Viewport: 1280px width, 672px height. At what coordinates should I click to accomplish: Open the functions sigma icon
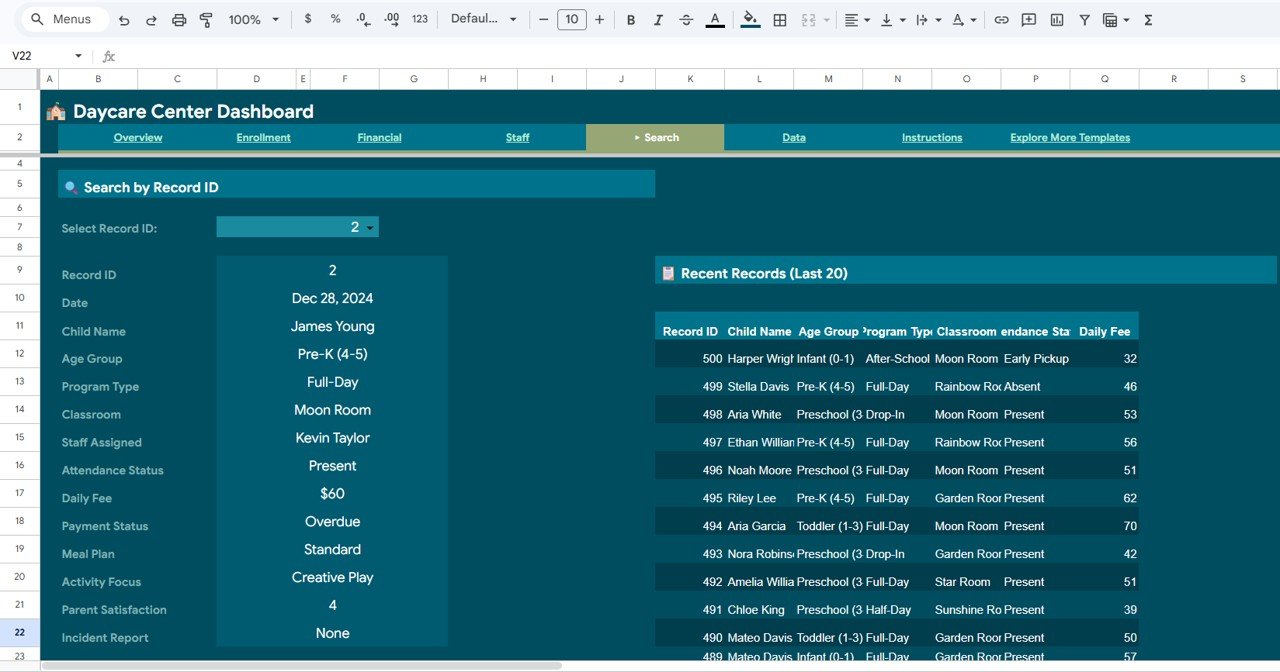pos(1148,20)
